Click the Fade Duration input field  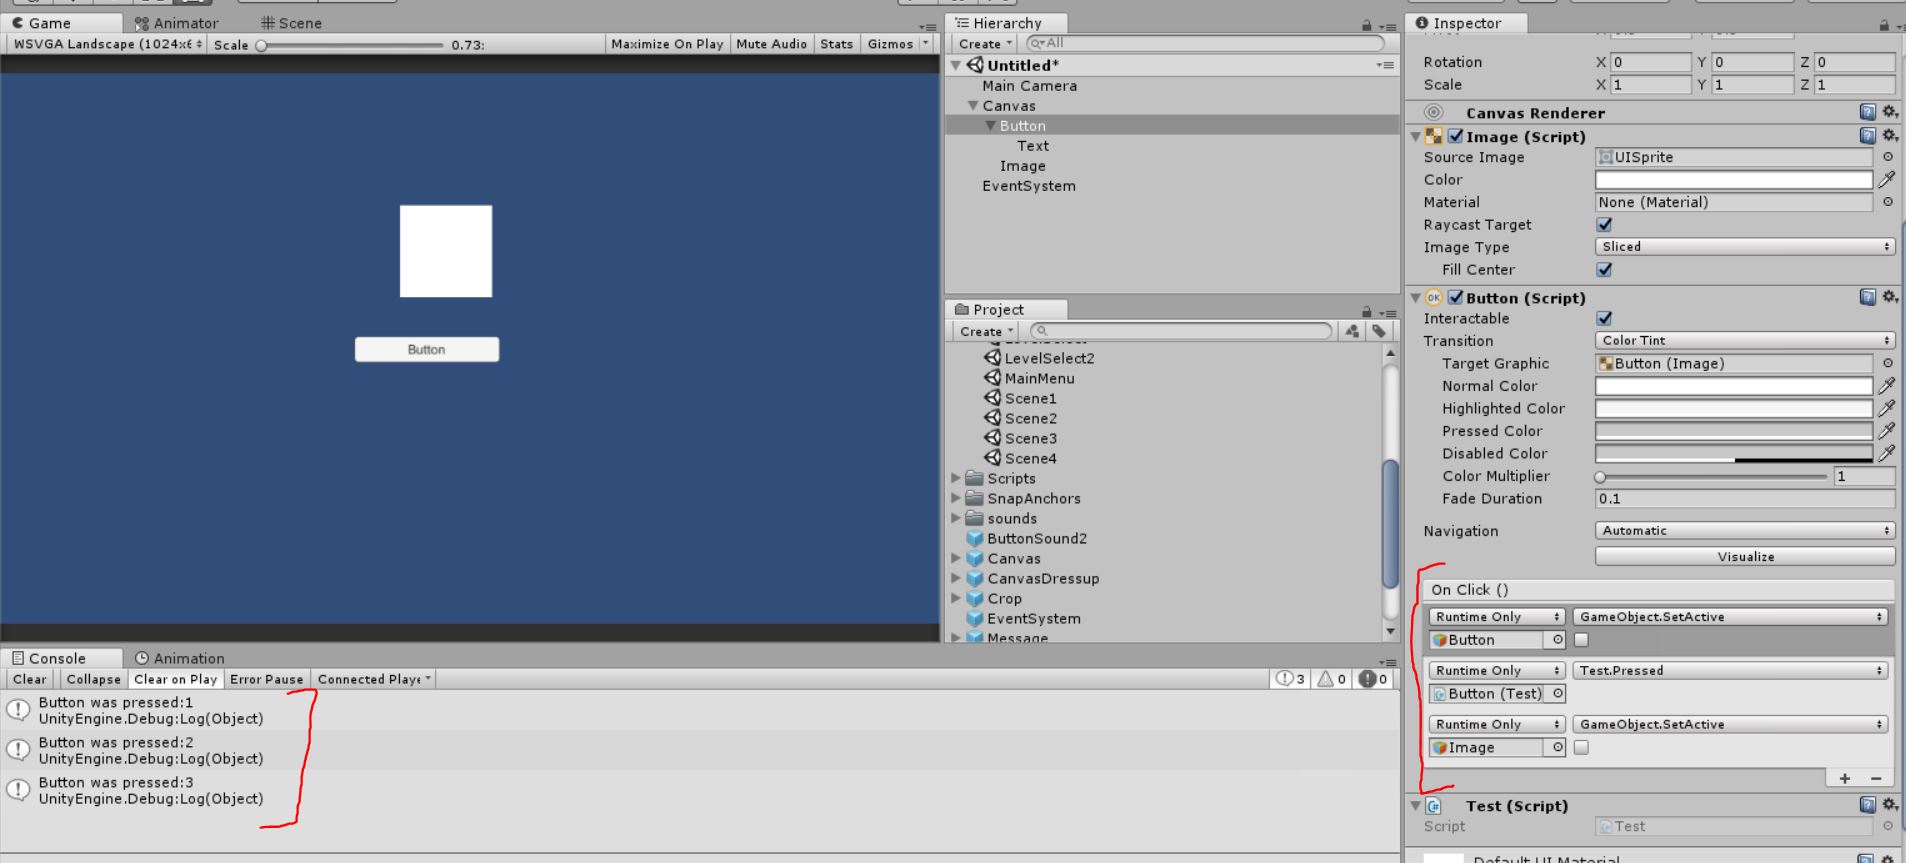[x=1745, y=499]
